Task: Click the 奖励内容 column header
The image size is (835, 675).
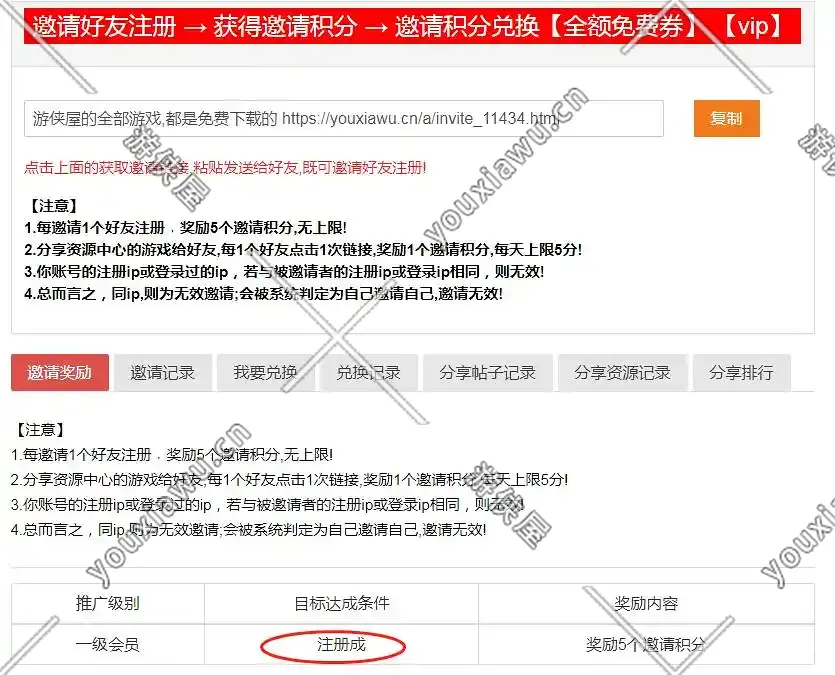Action: (x=646, y=603)
